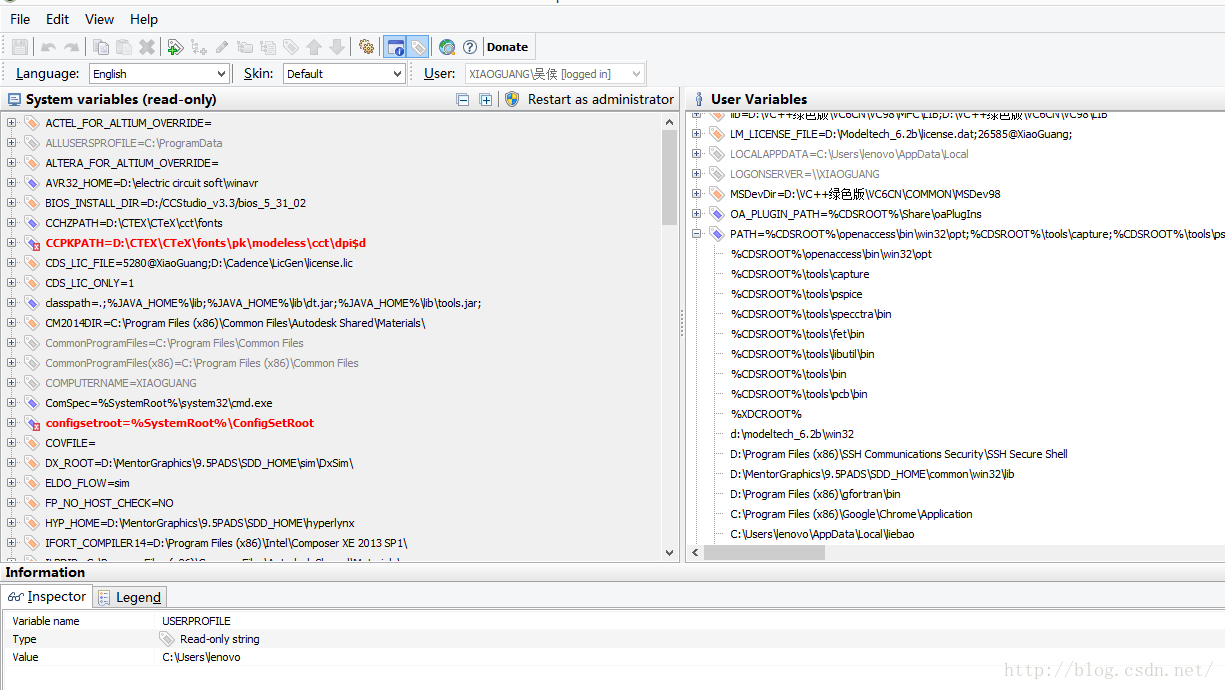1225x690 pixels.
Task: Collapse the PATH user variable node
Action: [x=697, y=234]
